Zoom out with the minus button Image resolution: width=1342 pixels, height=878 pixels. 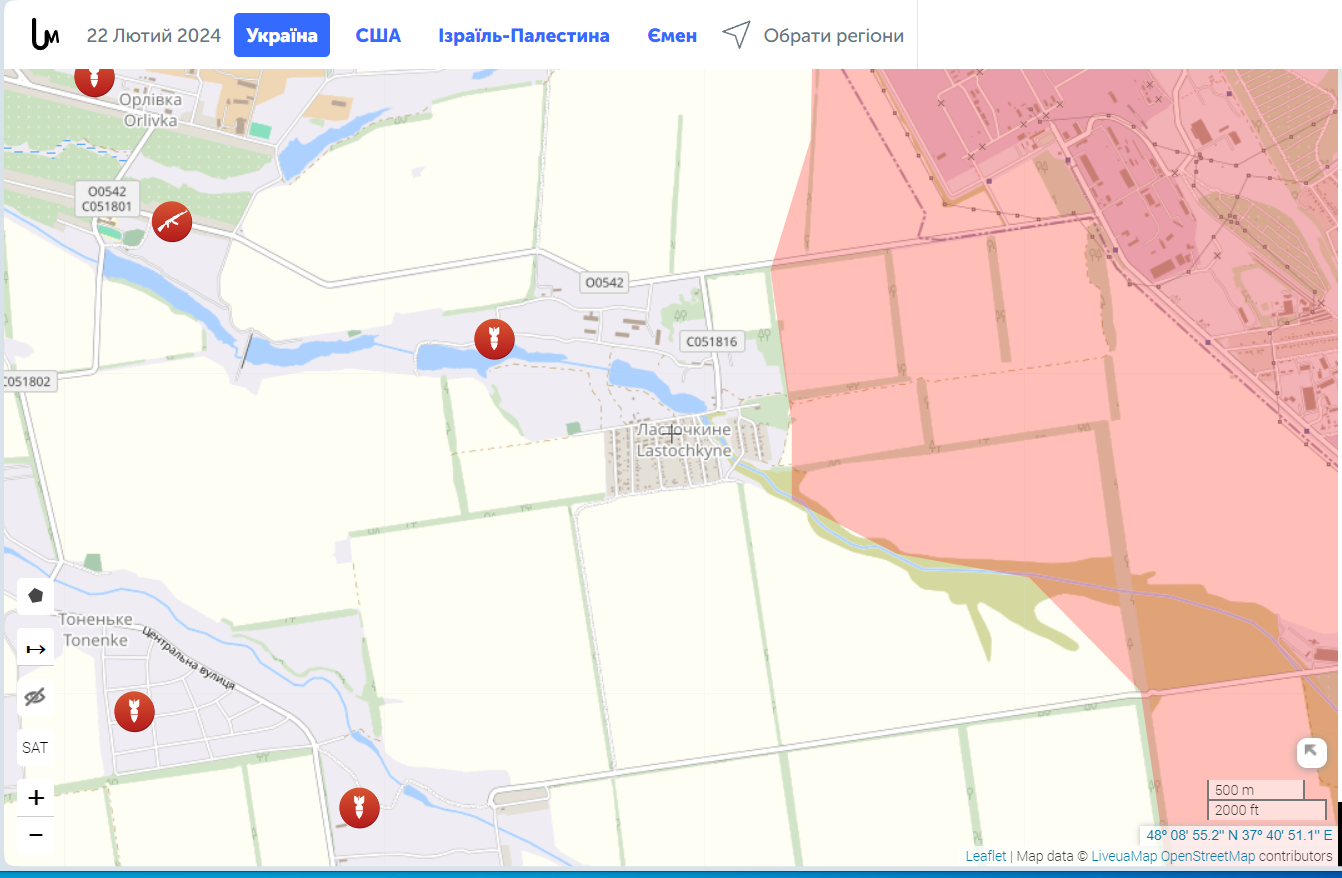(36, 834)
